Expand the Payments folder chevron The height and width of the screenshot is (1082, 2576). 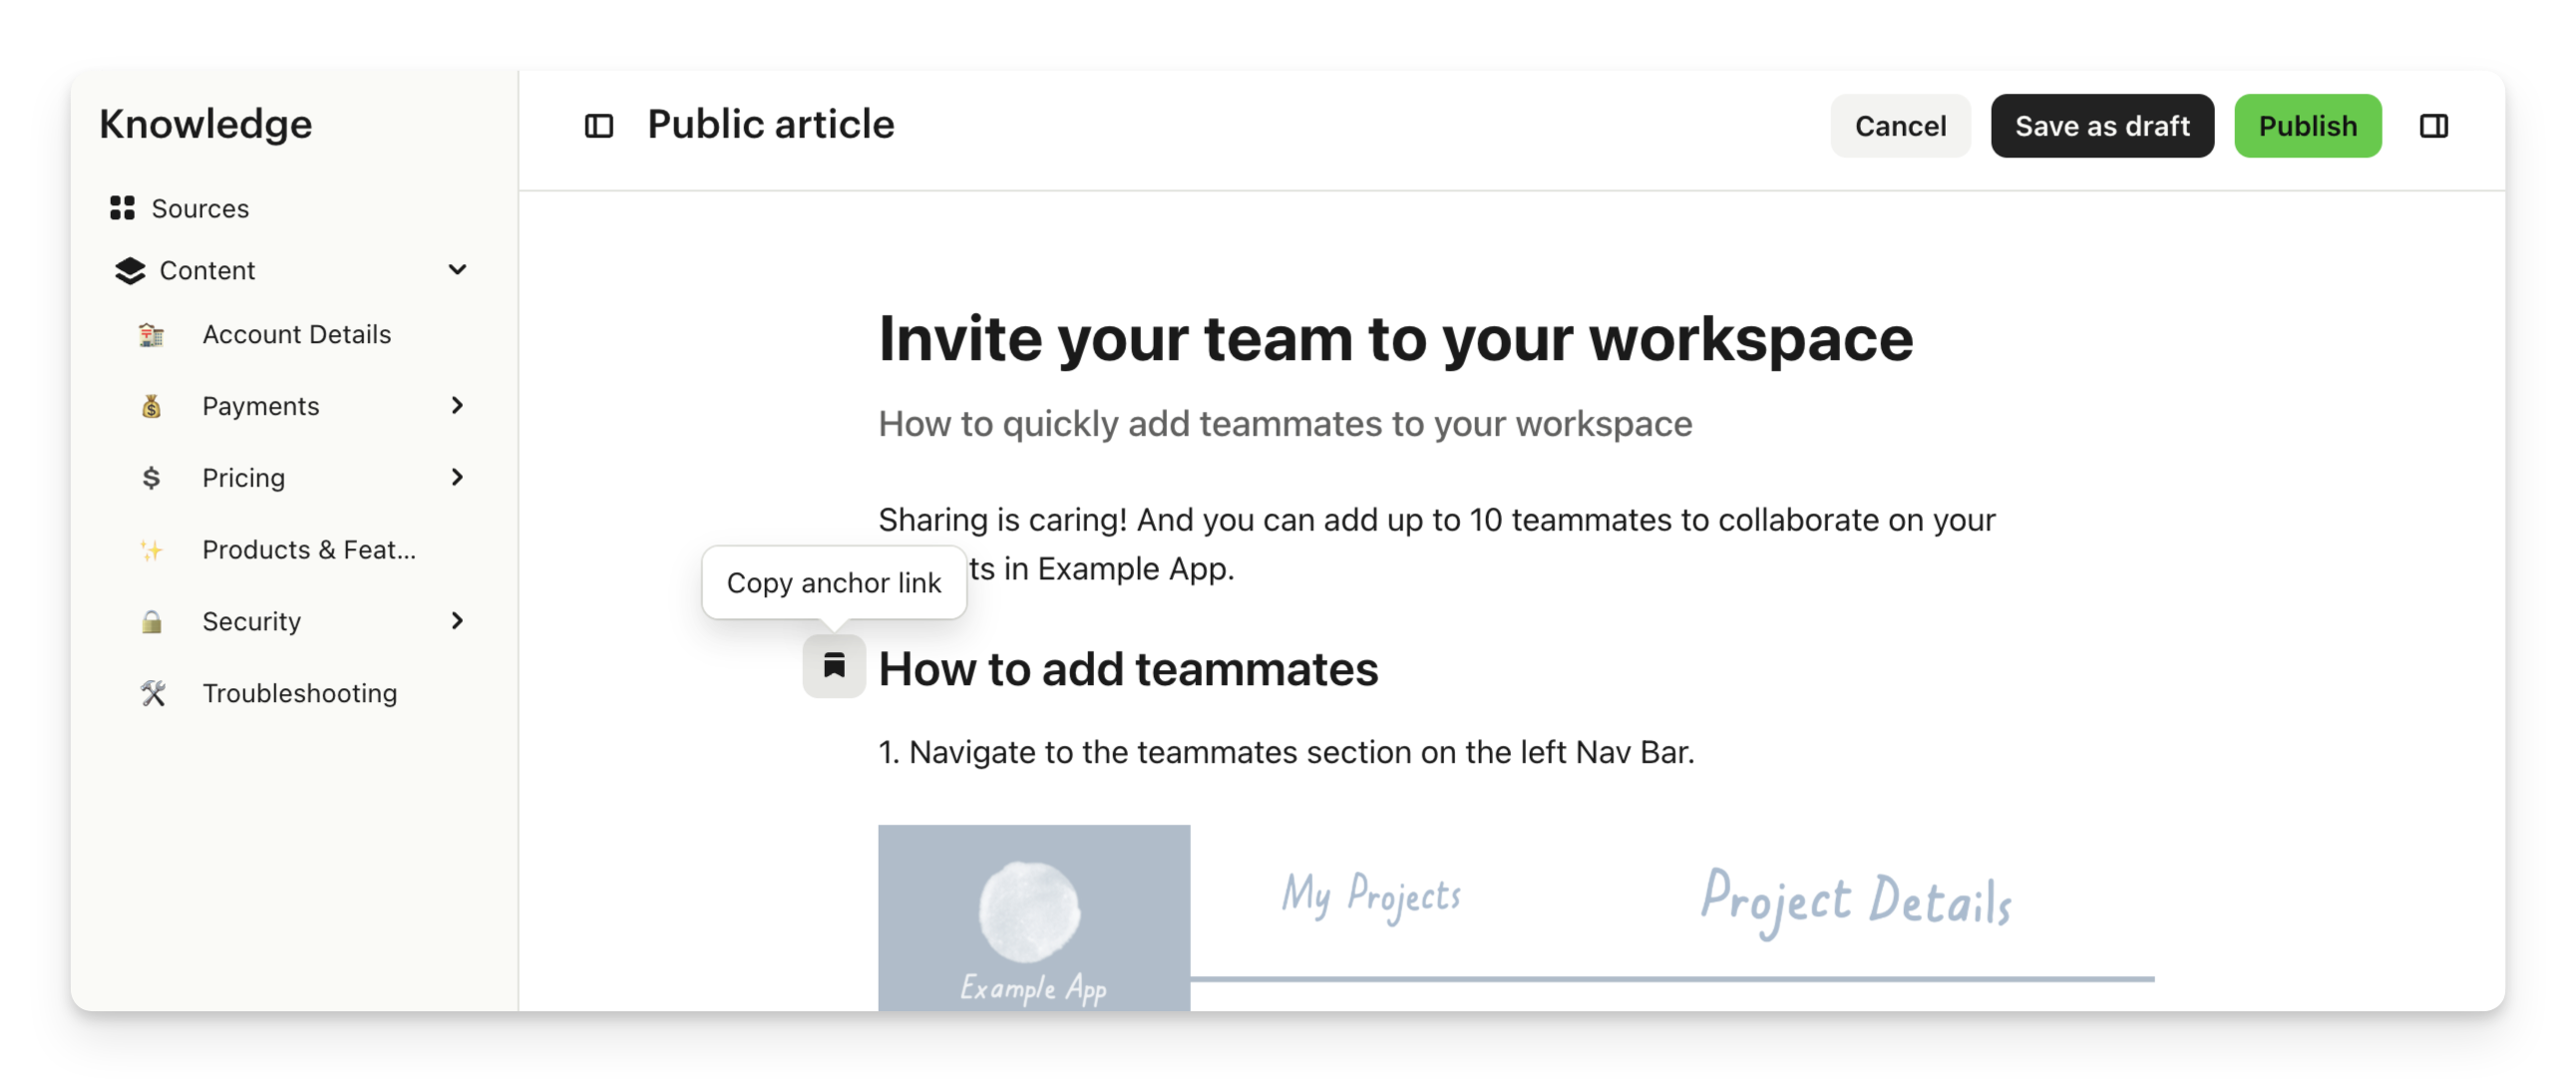(x=457, y=406)
